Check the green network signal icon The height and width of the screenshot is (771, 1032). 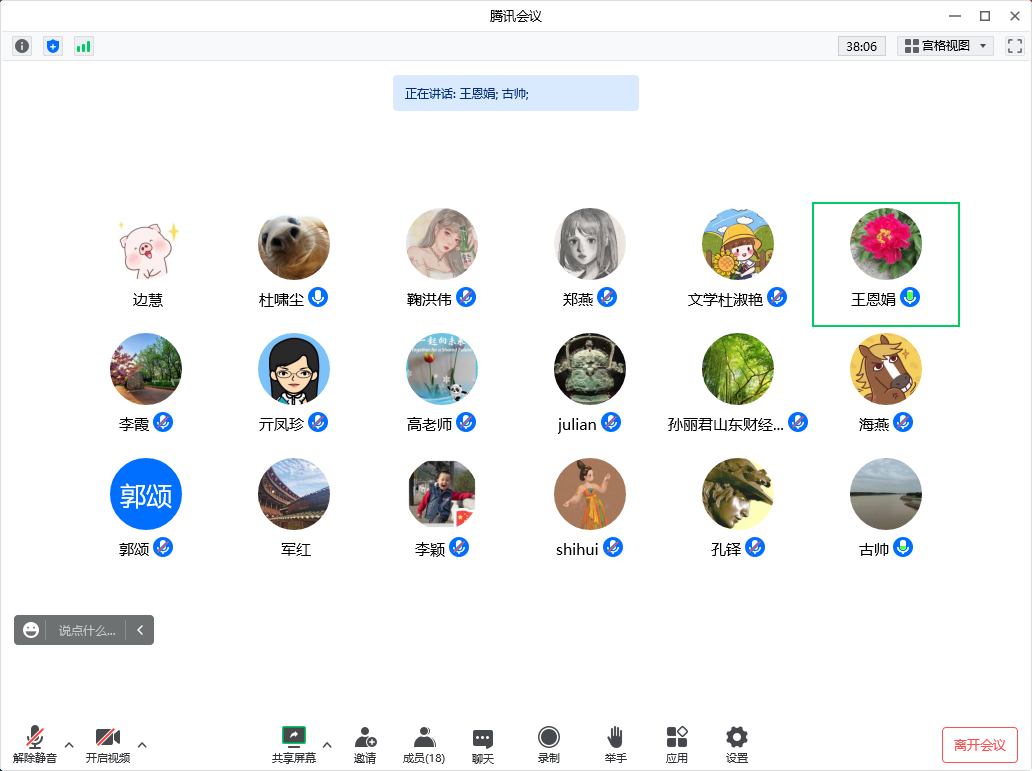(x=84, y=46)
